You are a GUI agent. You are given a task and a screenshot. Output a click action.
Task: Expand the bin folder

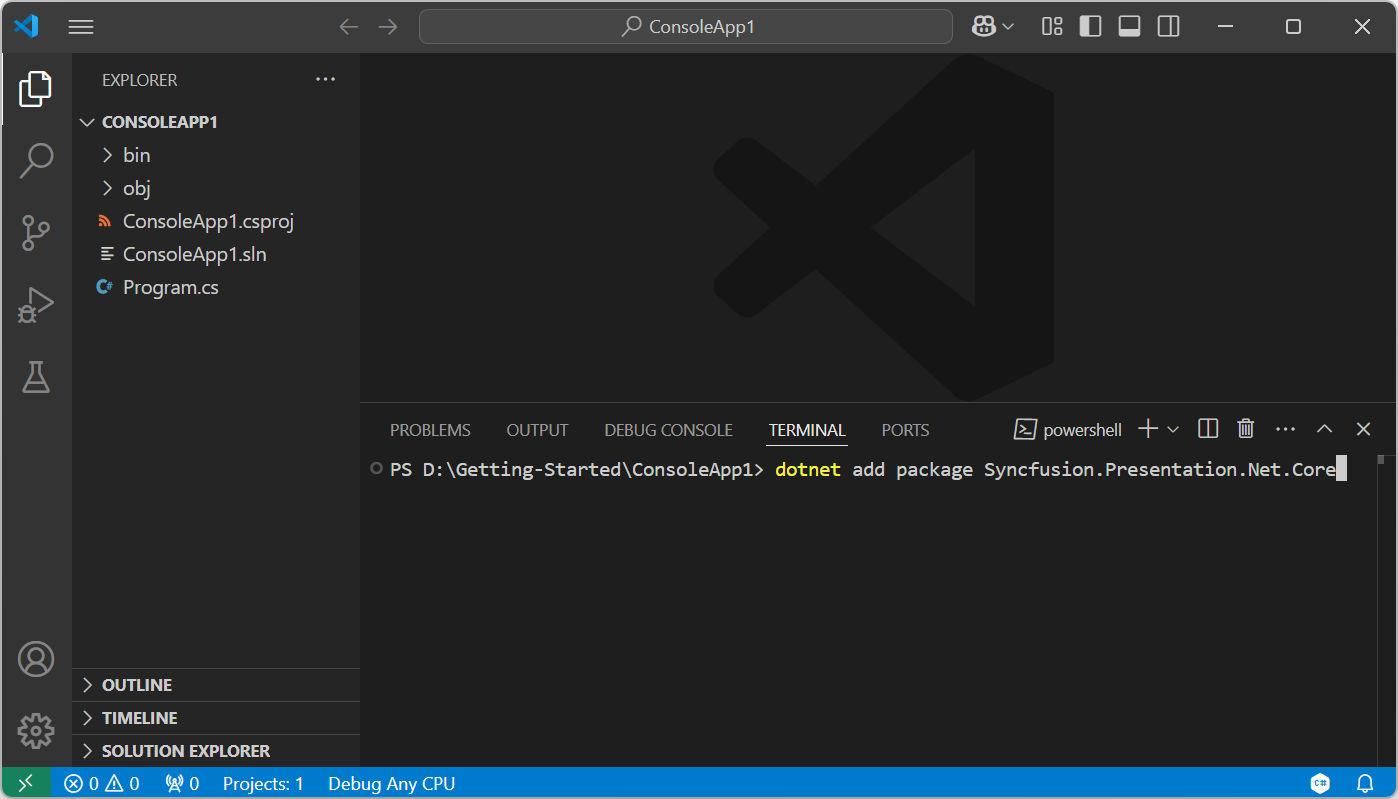tap(136, 155)
